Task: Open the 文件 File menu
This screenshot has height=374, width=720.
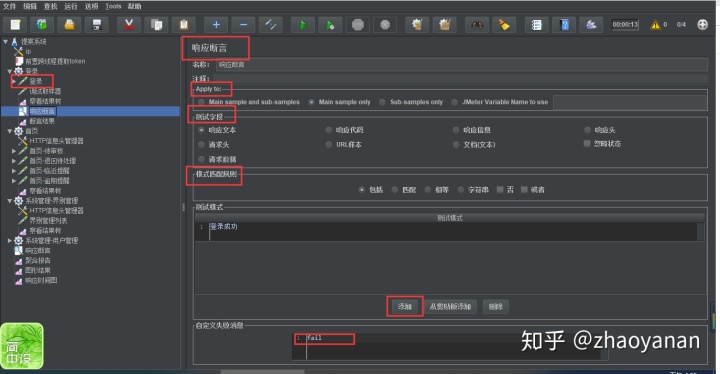Action: click(9, 6)
